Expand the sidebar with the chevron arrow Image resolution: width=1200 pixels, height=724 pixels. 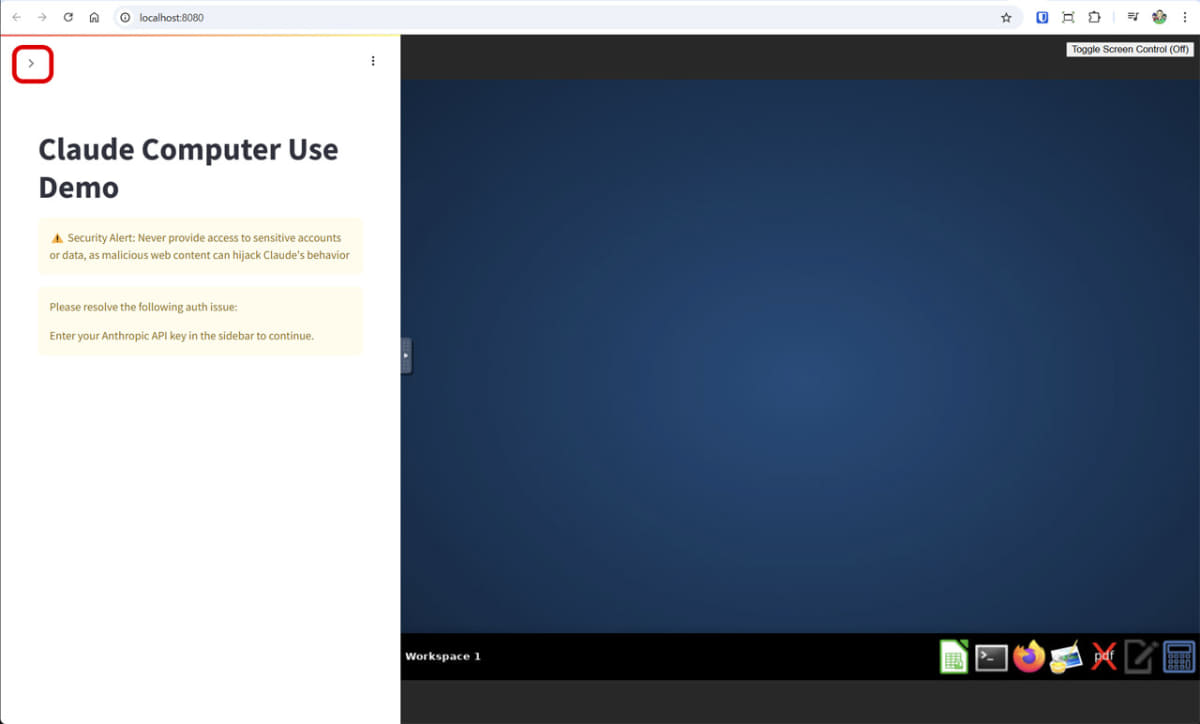(31, 63)
